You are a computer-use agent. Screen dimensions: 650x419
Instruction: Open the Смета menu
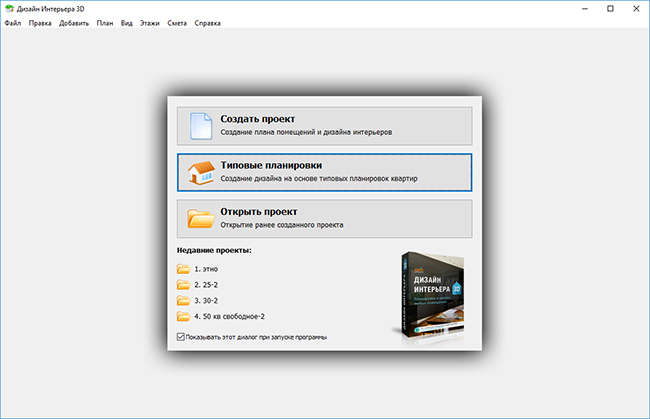pyautogui.click(x=177, y=23)
